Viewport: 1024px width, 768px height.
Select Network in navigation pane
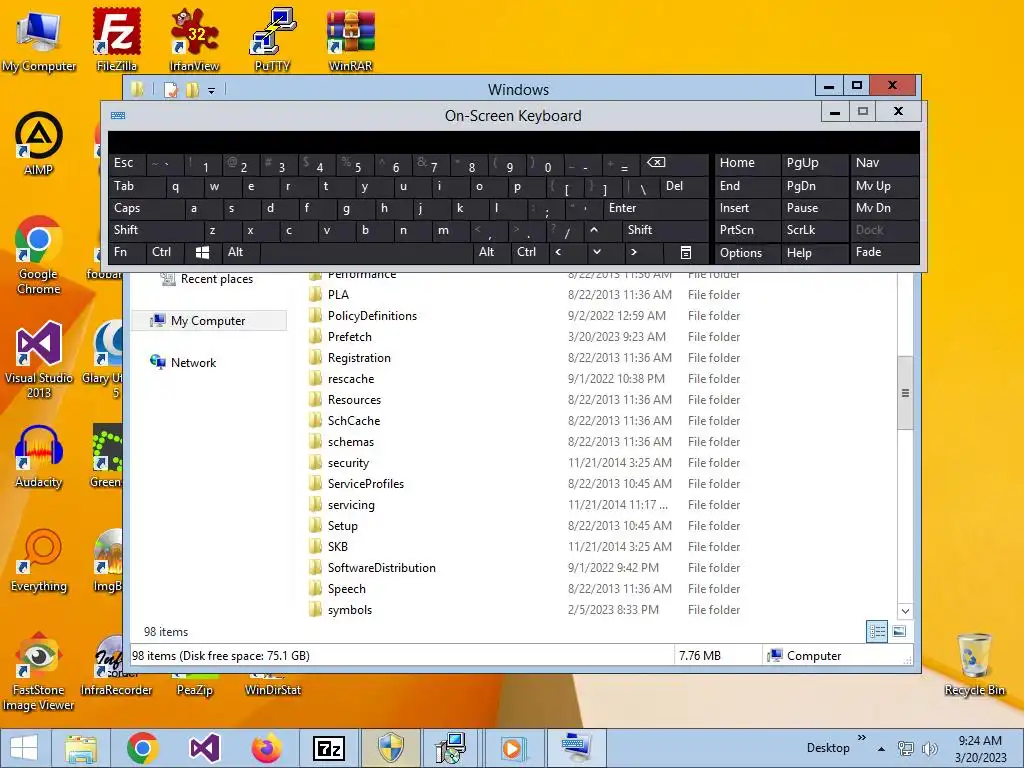[x=193, y=362]
